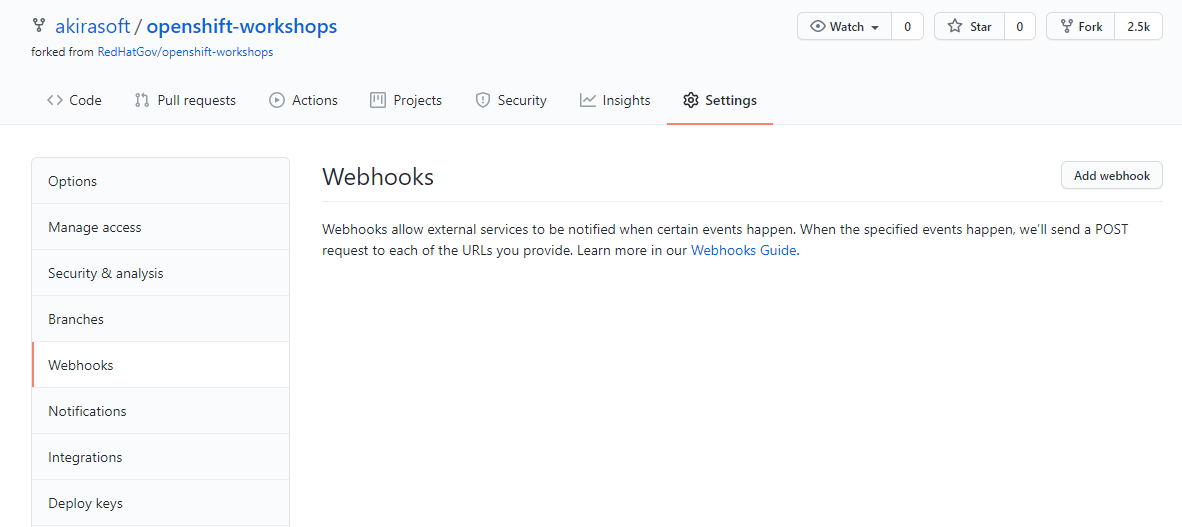Click the Projects board icon

click(378, 100)
